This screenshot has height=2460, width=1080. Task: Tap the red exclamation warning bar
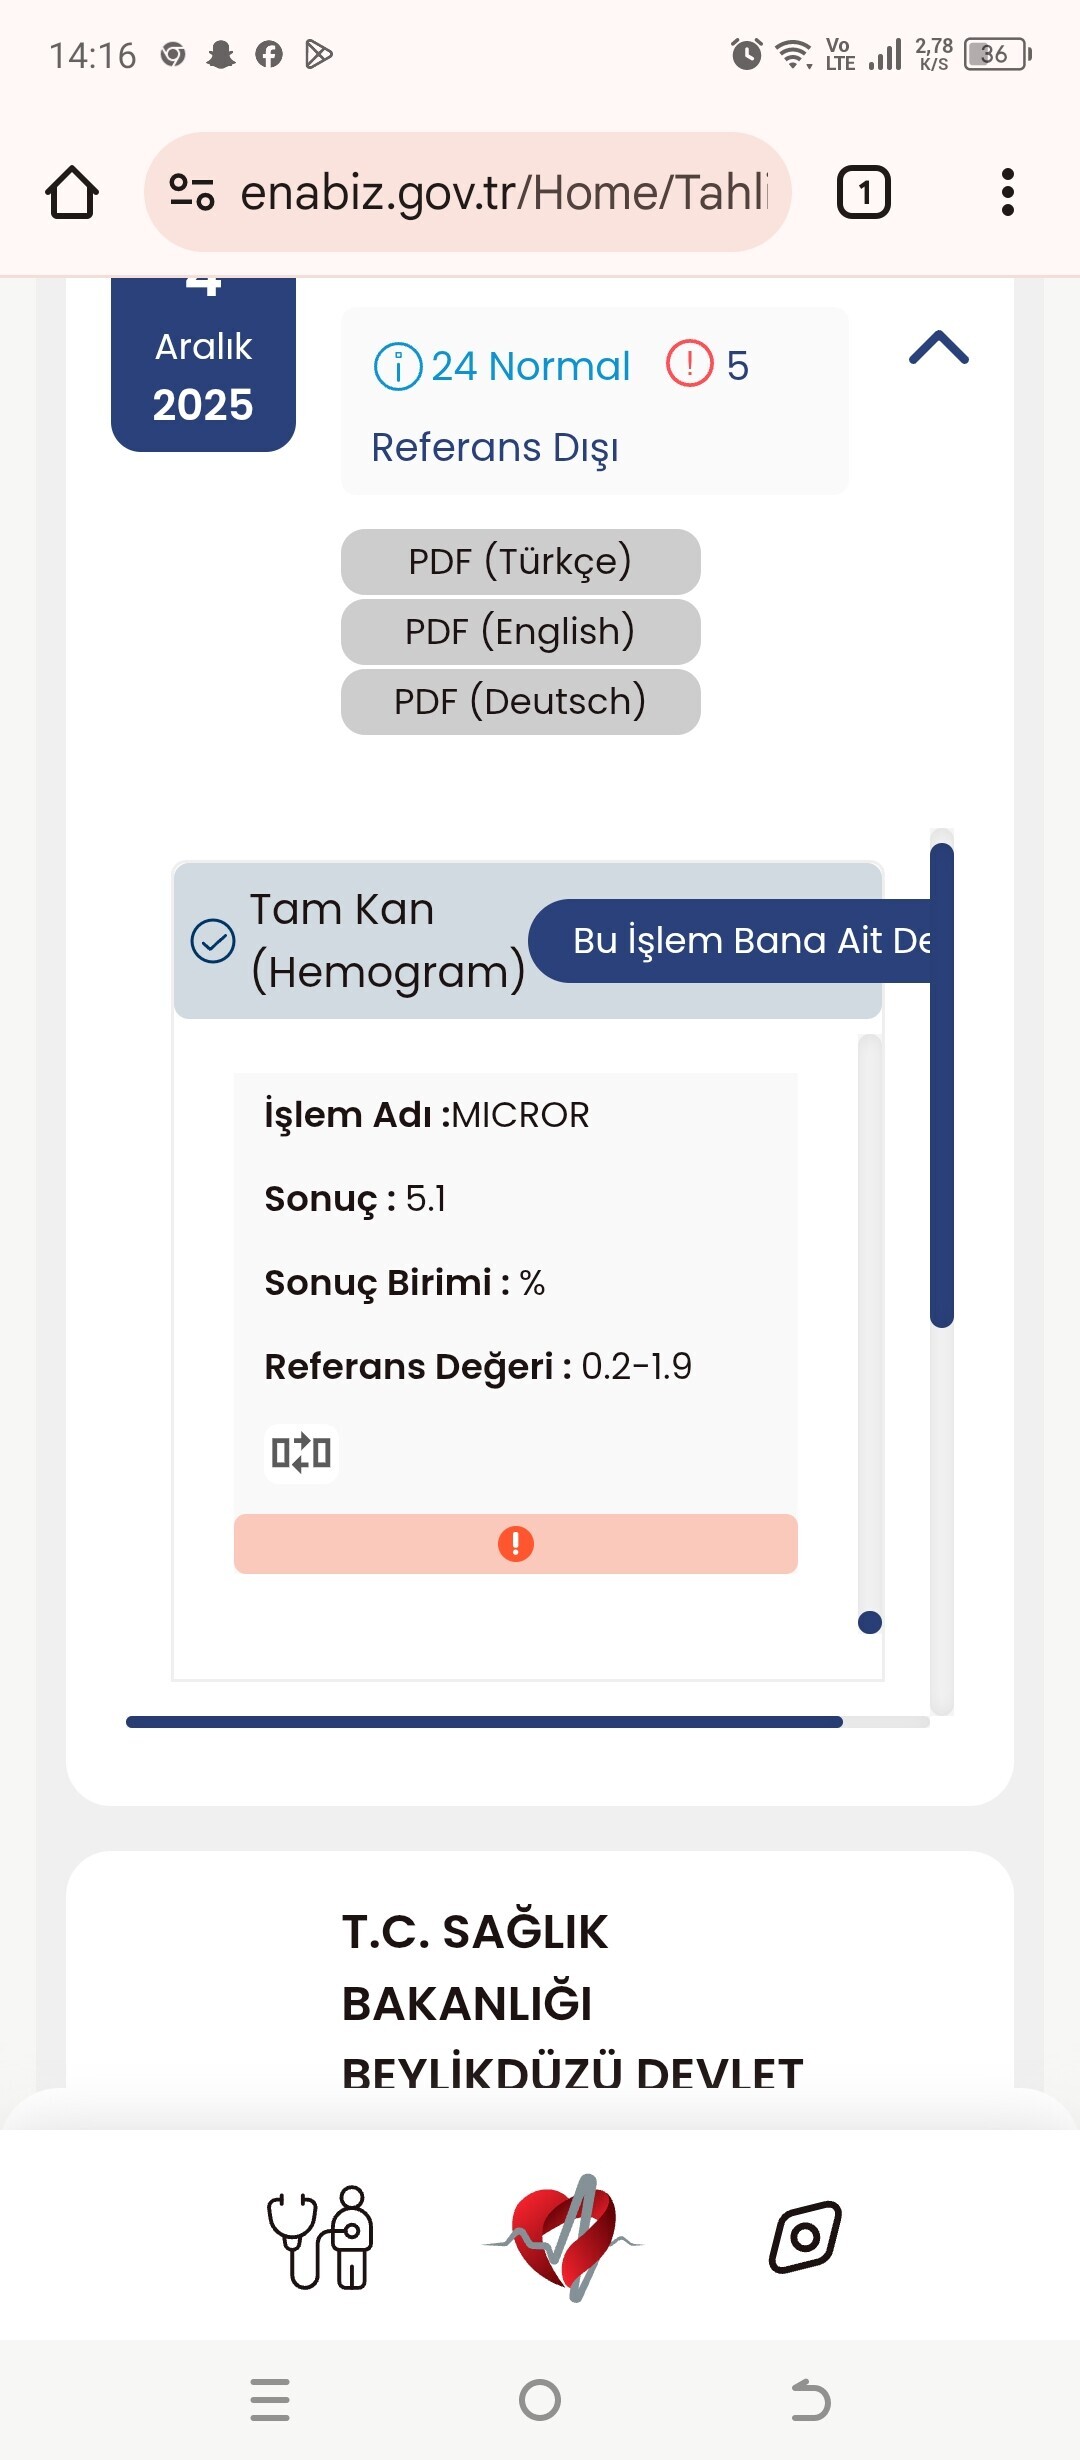(x=515, y=1544)
